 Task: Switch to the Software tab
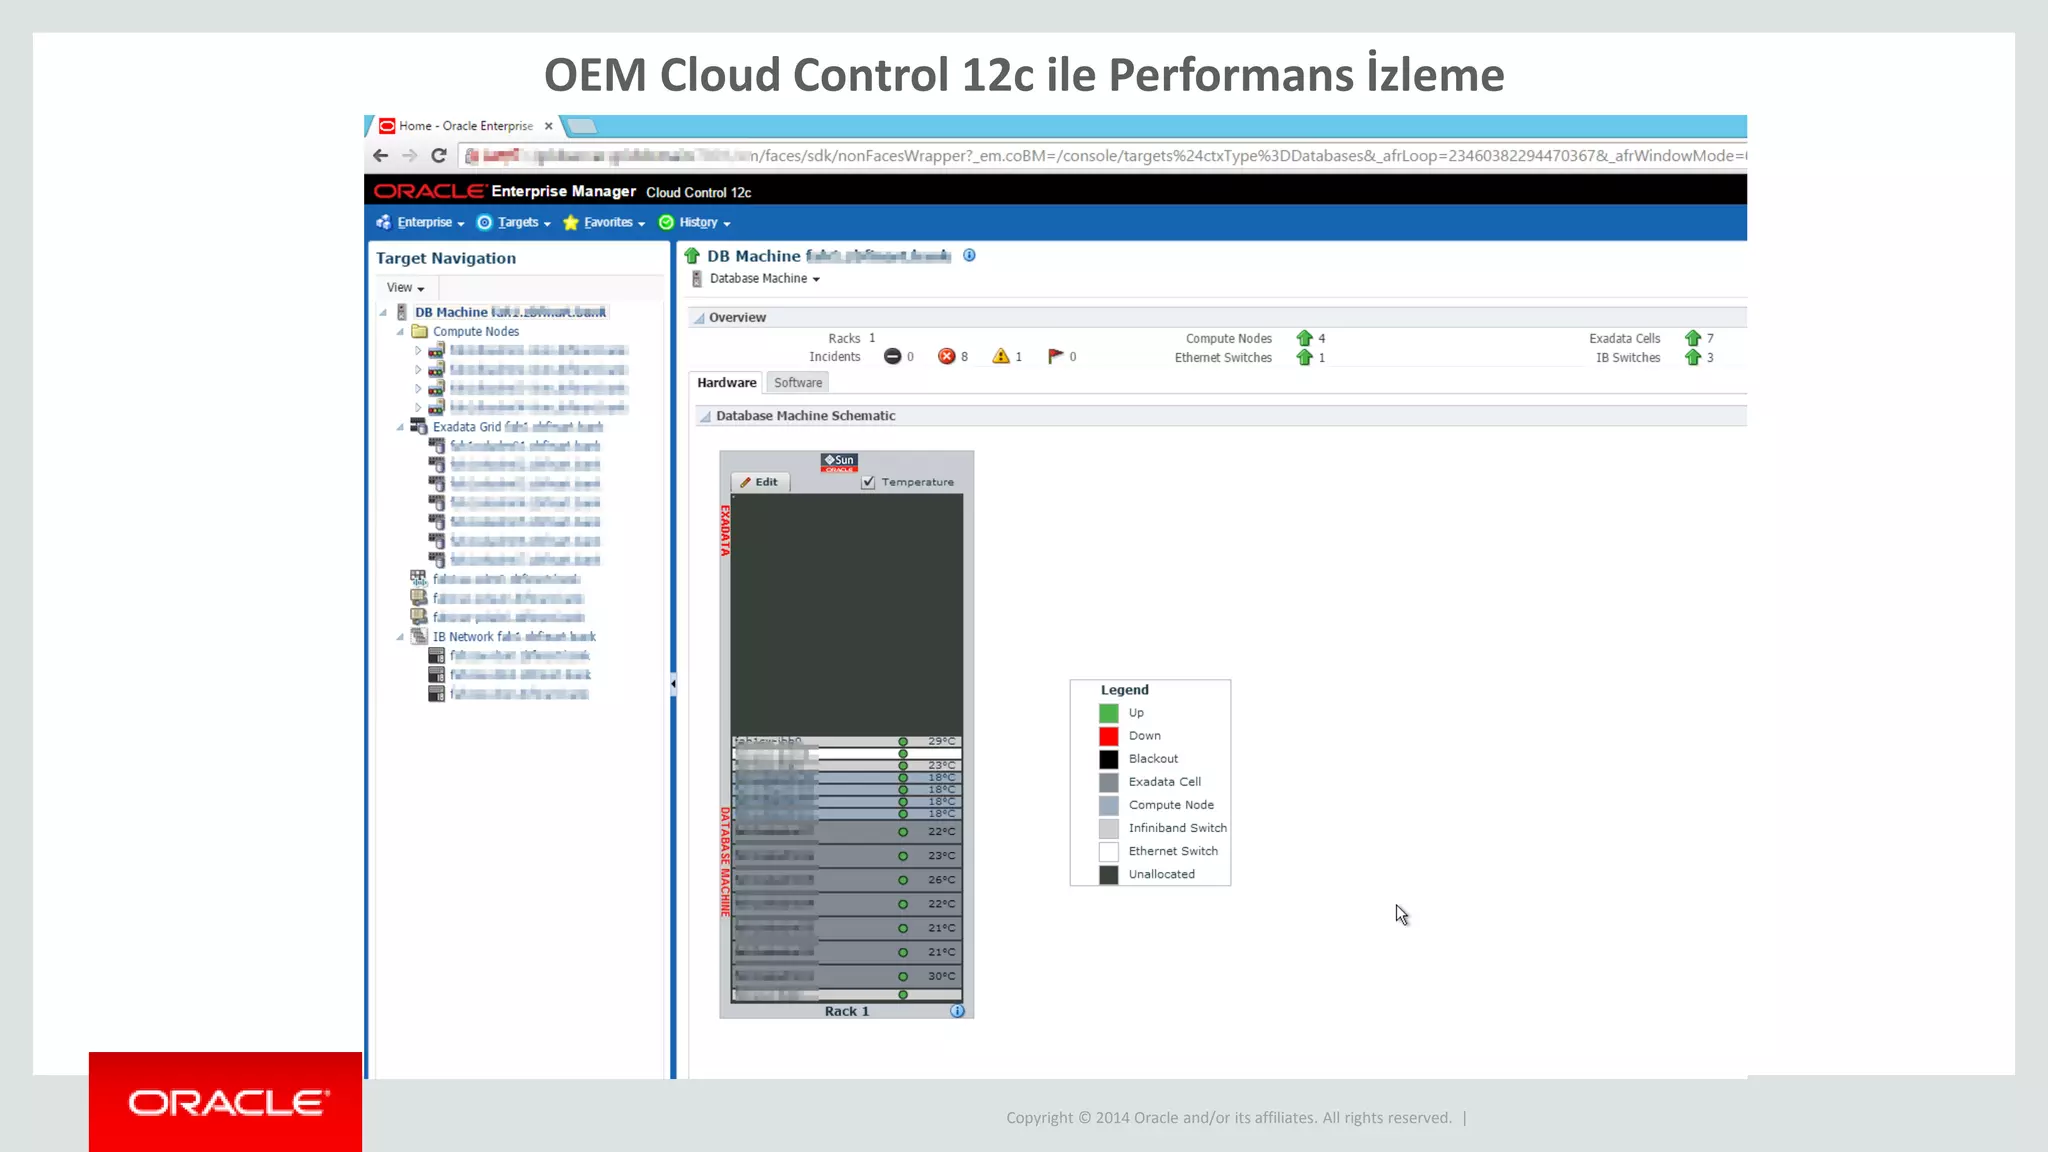798,382
